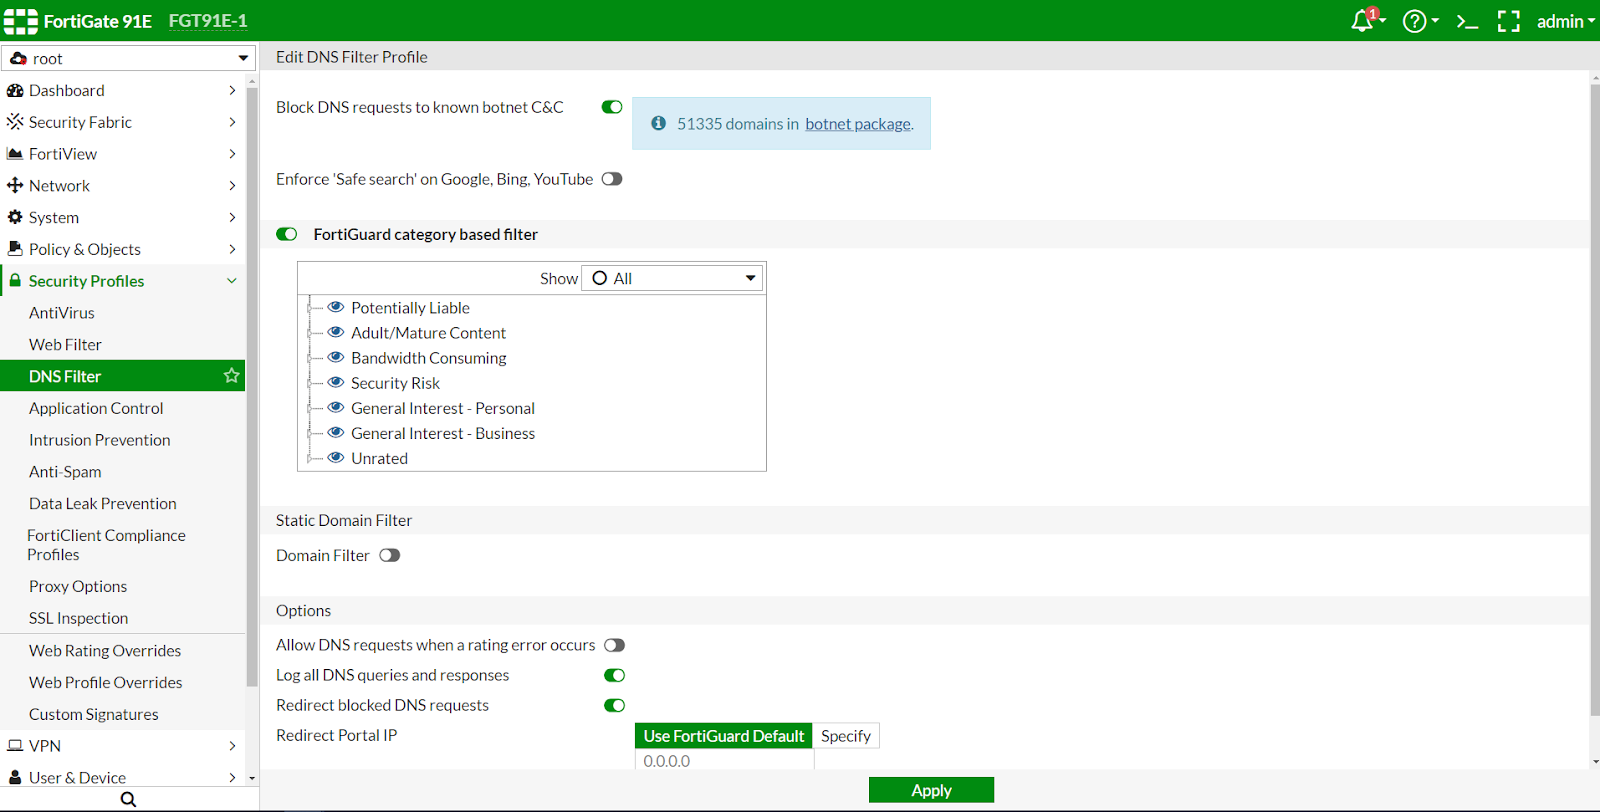Choose Specify for Redirect Portal IP
This screenshot has height=812, width=1600.
pos(846,736)
